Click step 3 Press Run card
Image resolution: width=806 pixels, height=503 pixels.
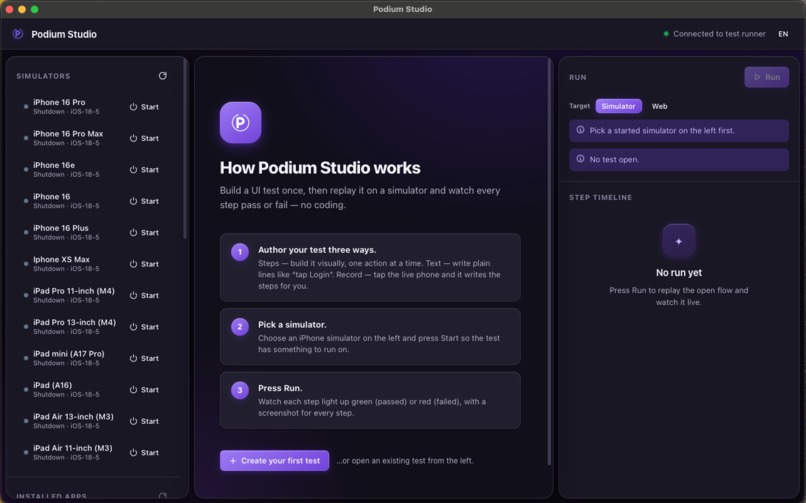(x=370, y=400)
